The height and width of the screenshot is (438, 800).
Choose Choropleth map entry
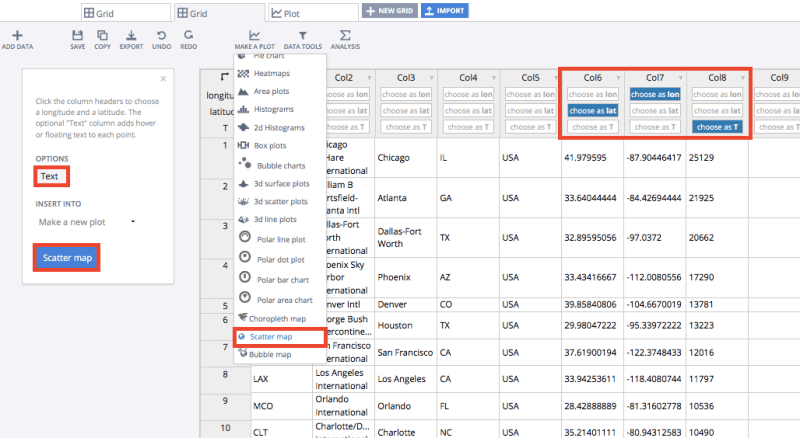[x=277, y=319]
